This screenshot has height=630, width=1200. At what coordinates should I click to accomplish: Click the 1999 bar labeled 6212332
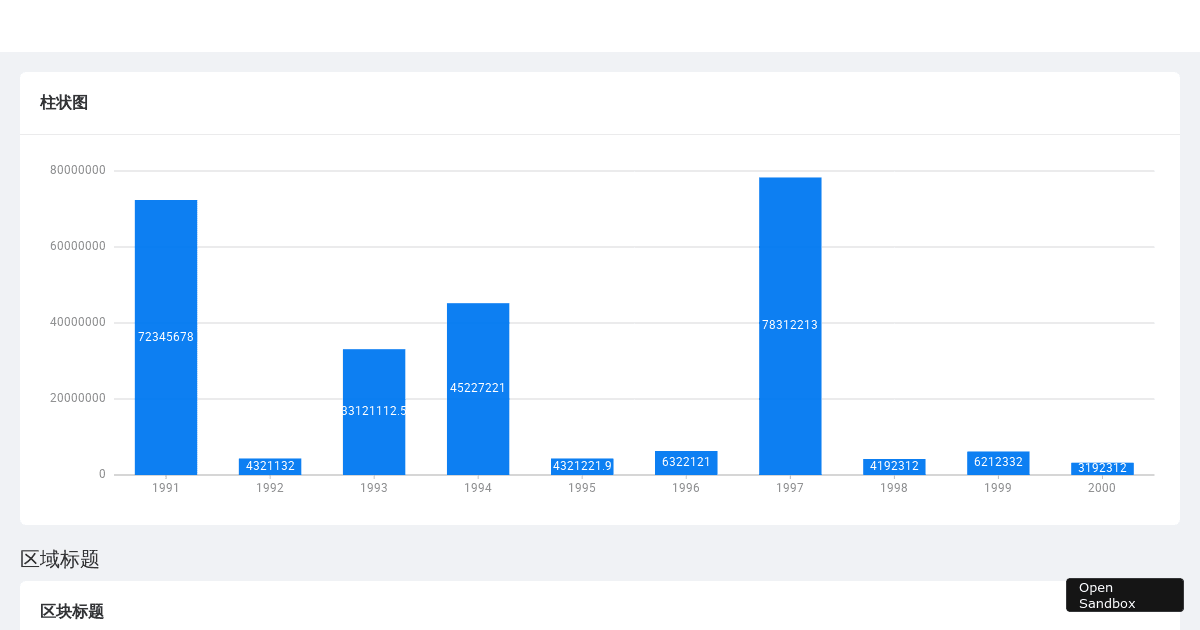998,463
